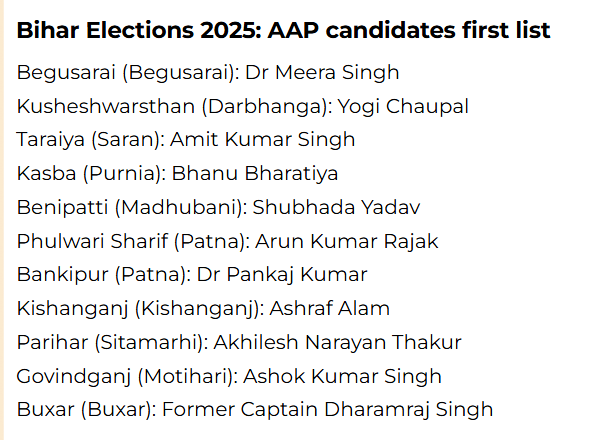Click the name 'Yogi Chaupal'

point(403,107)
